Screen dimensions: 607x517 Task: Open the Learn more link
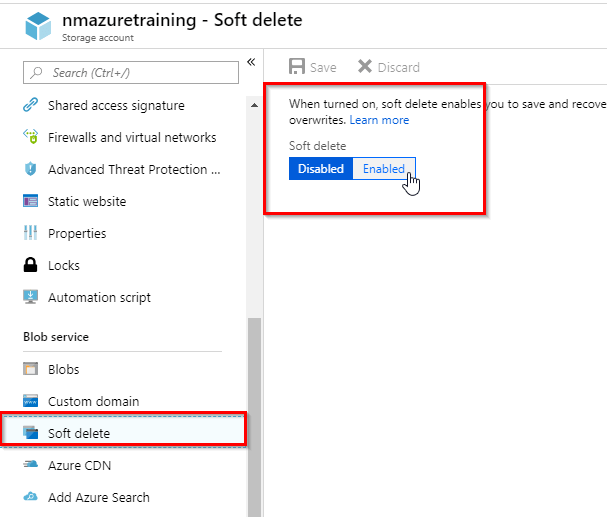[379, 120]
